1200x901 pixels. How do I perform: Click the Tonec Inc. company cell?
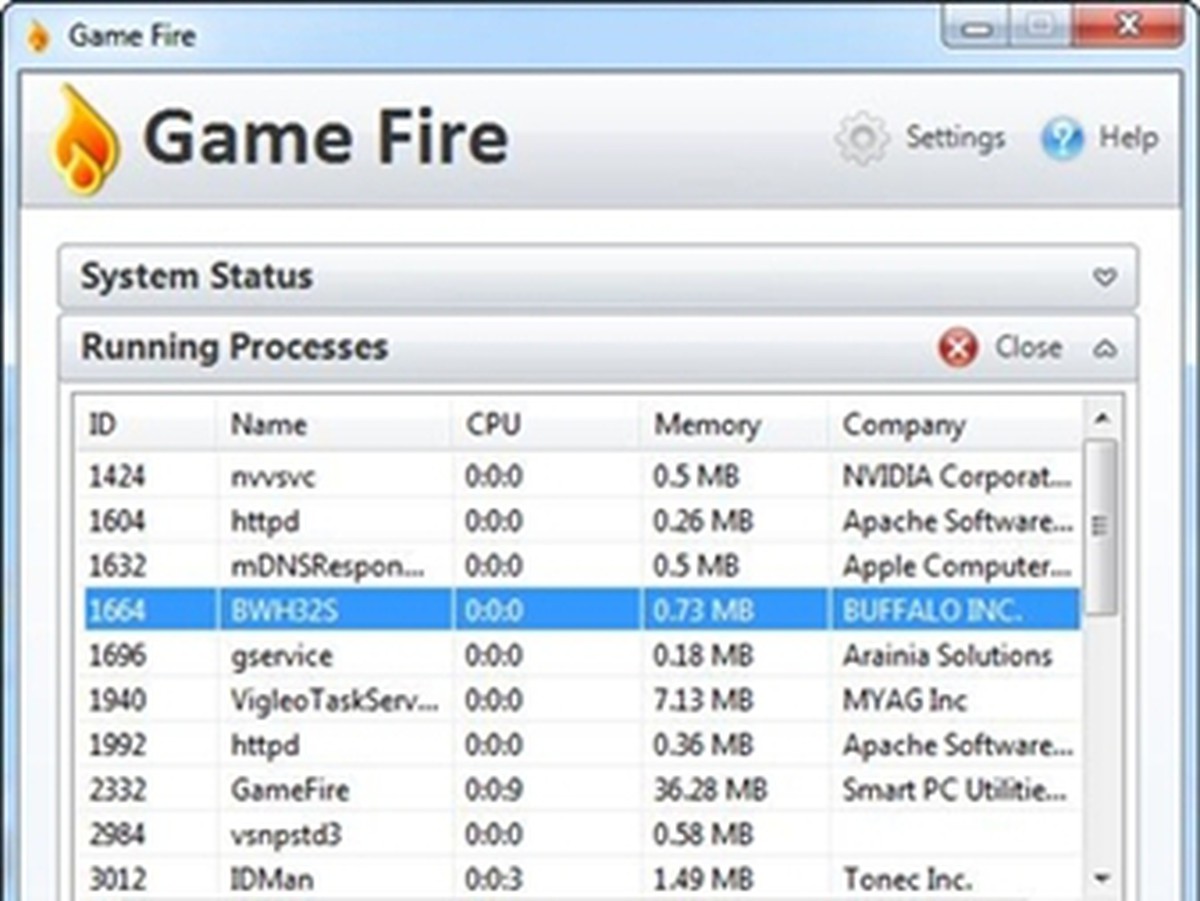pyautogui.click(x=907, y=880)
